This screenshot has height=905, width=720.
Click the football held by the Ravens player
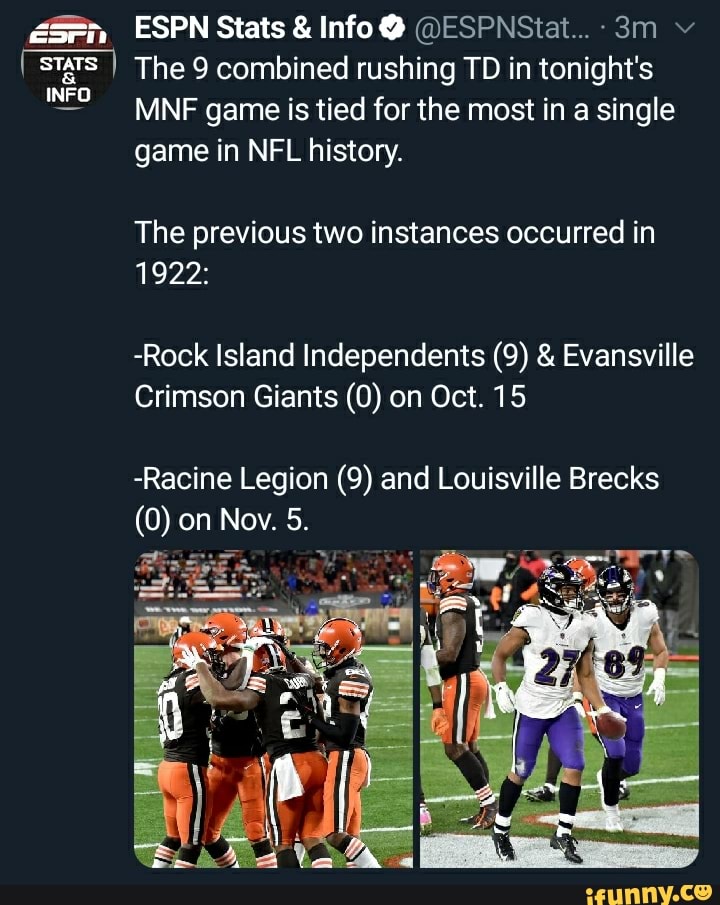pos(609,724)
